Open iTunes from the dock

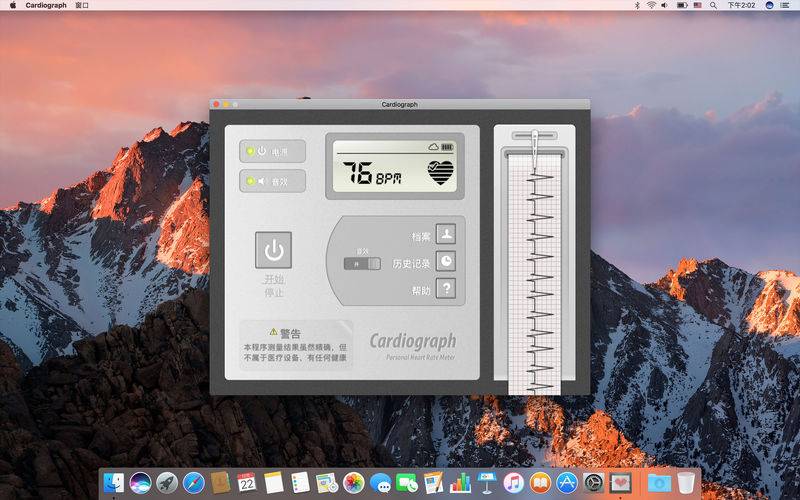point(513,482)
